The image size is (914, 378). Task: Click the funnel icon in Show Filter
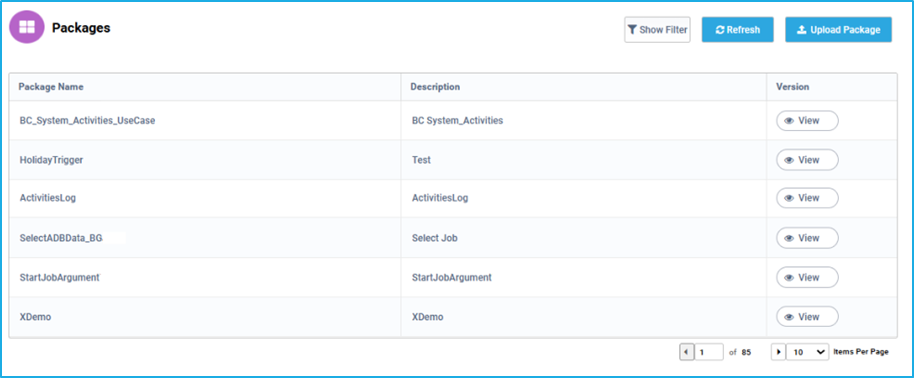[x=632, y=30]
